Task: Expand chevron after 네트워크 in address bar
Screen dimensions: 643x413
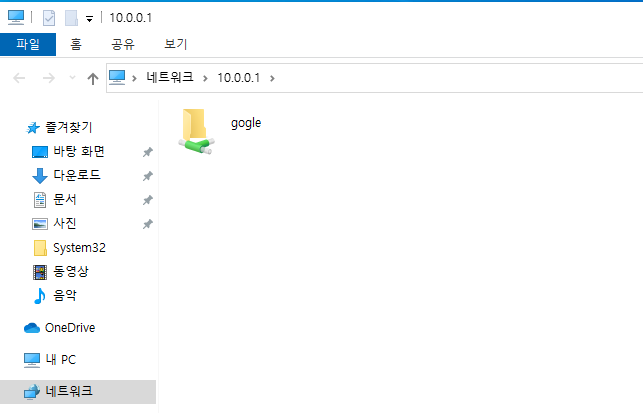Action: (205, 78)
